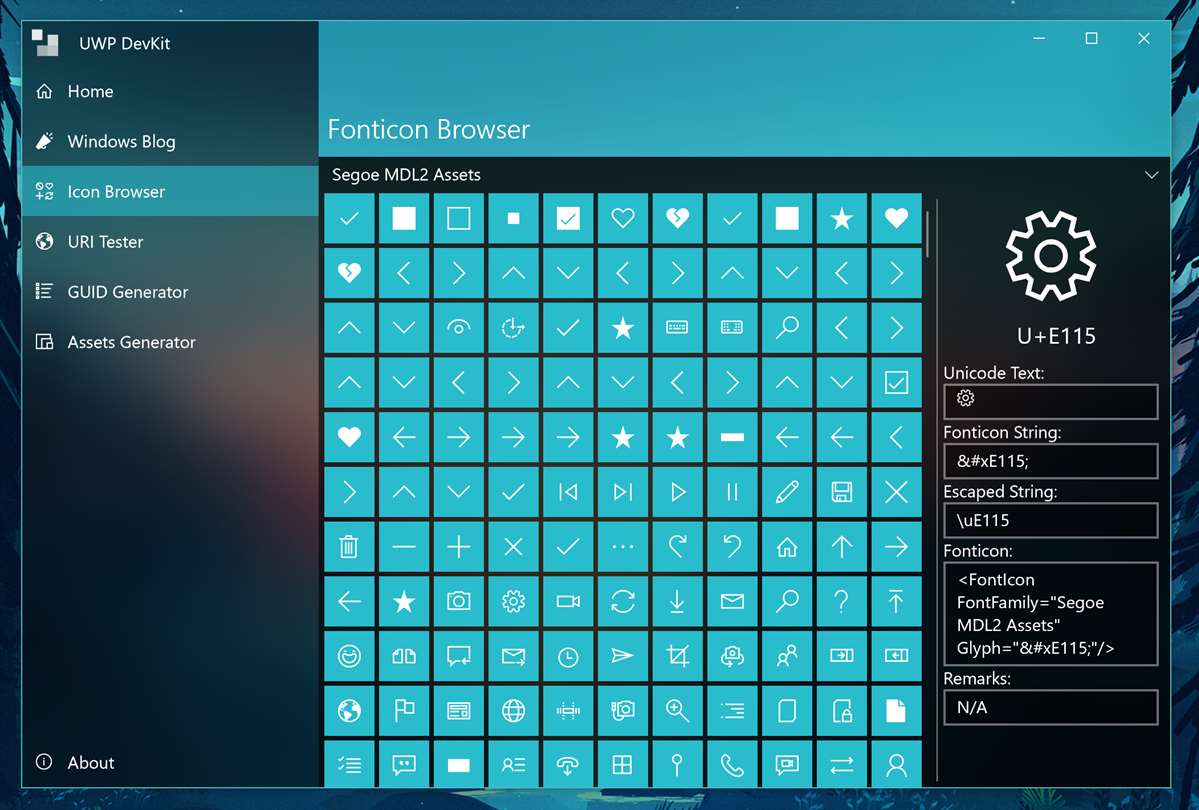Select the redo curved arrow icon
This screenshot has height=810, width=1199.
[x=677, y=546]
